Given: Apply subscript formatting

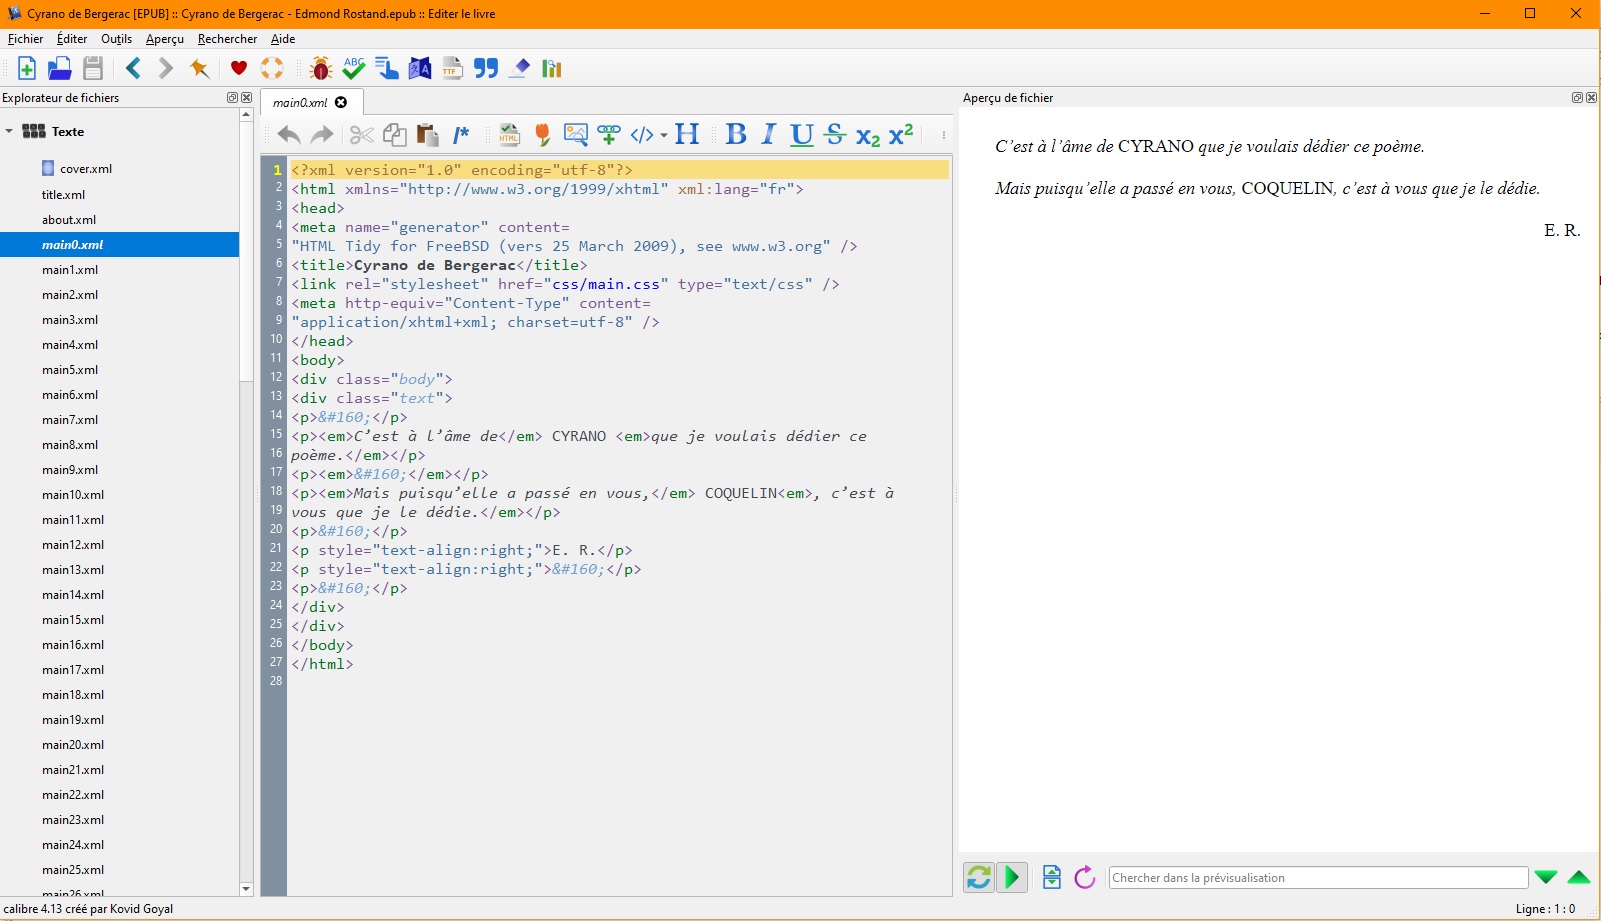Looking at the screenshot, I should point(868,136).
